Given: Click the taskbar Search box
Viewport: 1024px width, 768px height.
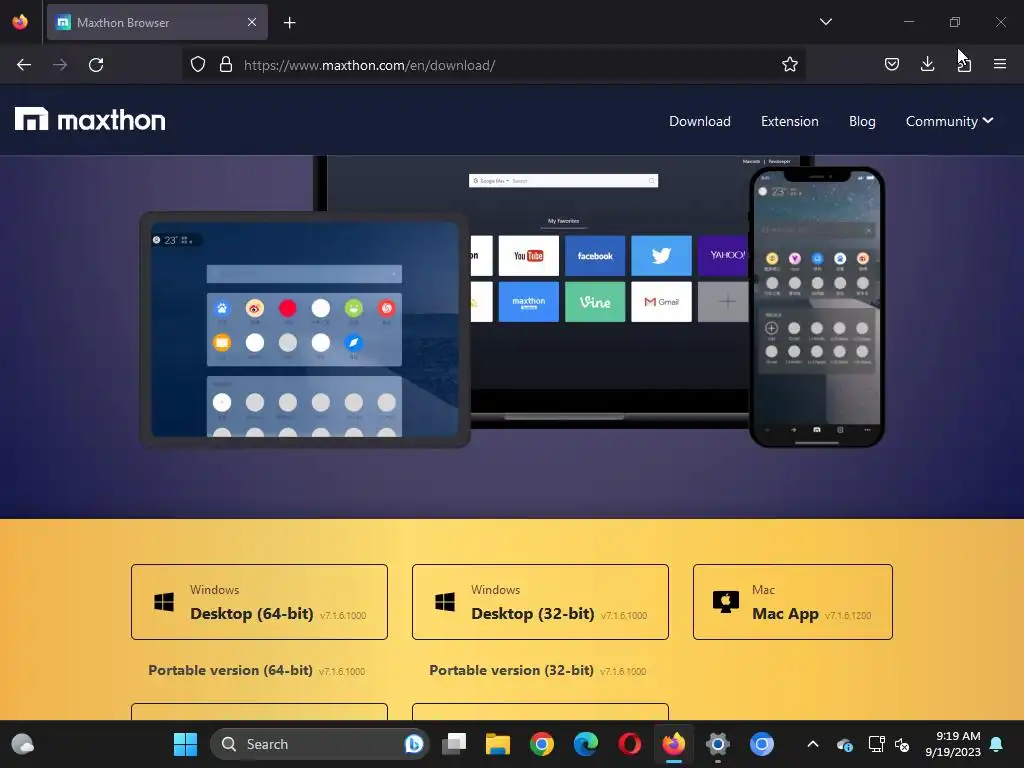Looking at the screenshot, I should point(319,744).
